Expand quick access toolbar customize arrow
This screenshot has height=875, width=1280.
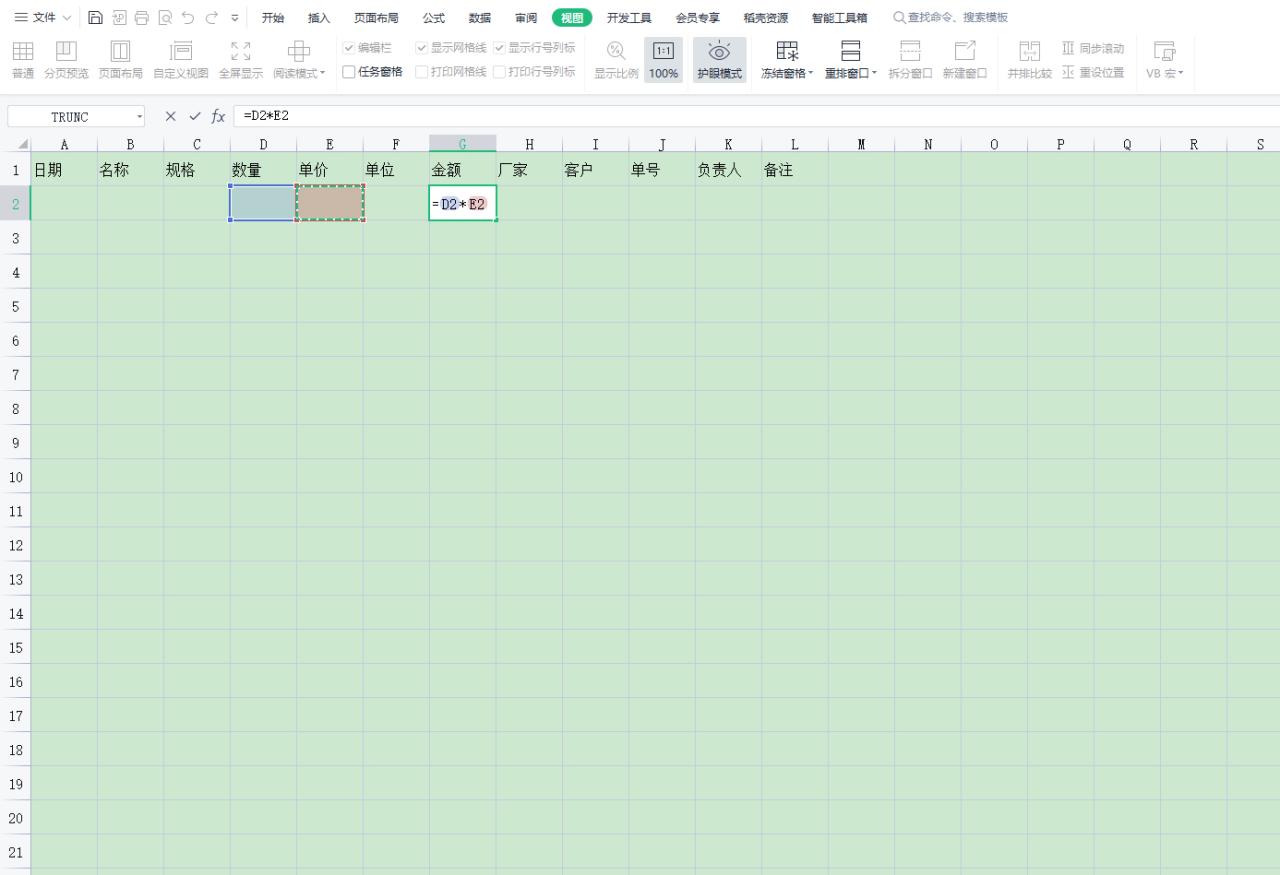point(234,18)
